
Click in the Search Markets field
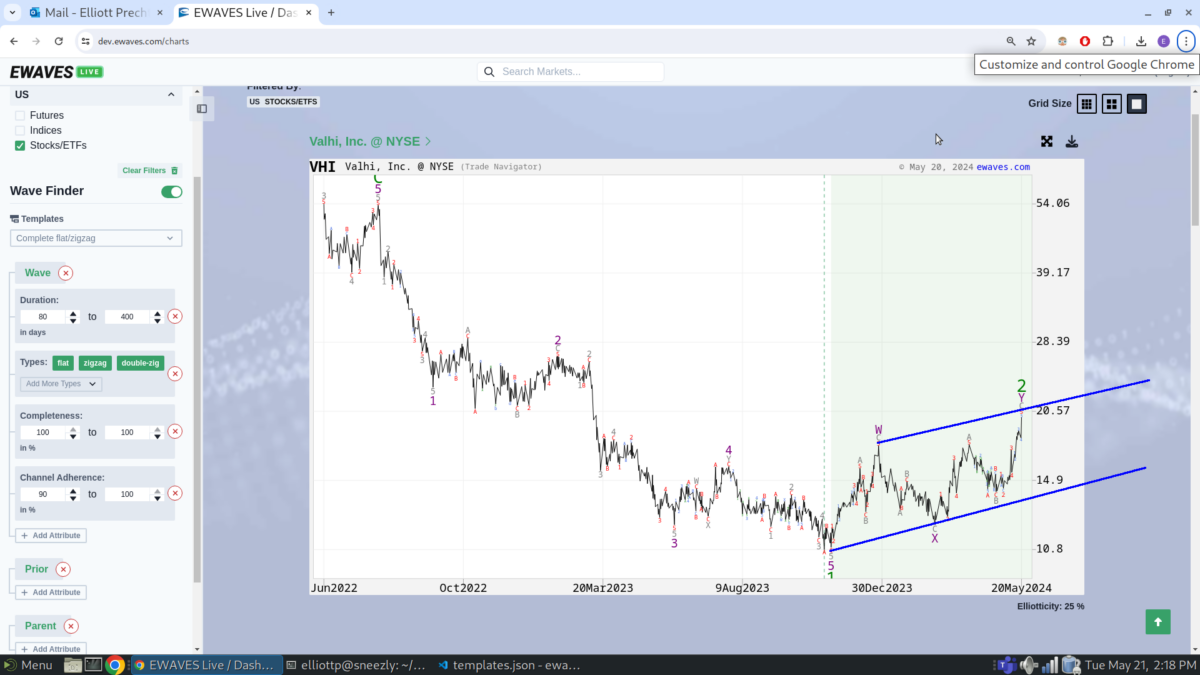click(580, 72)
